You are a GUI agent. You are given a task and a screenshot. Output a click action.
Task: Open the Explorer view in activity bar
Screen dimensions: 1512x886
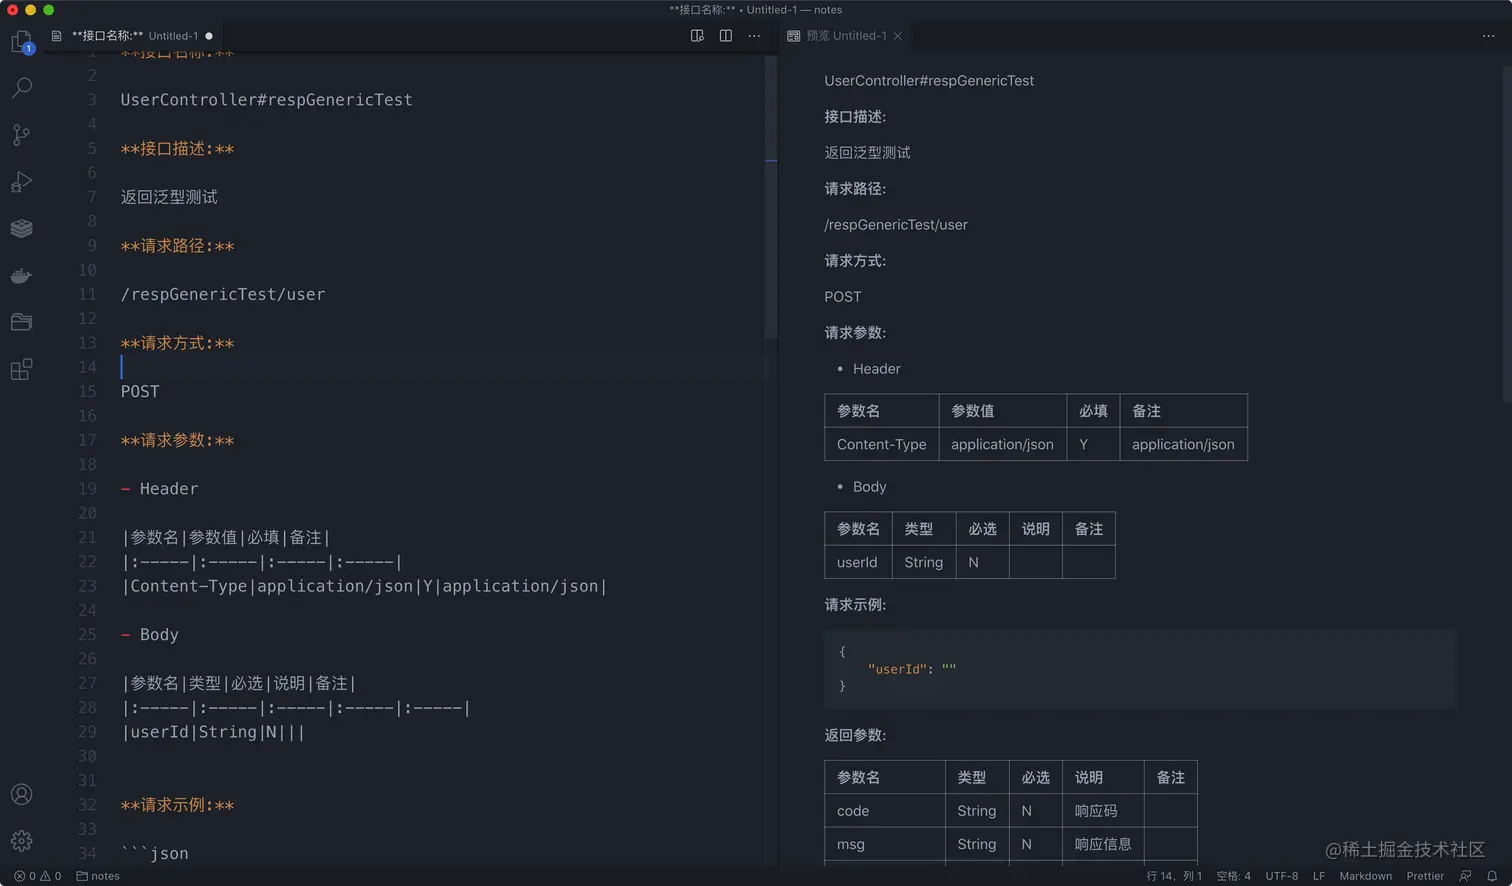coord(21,42)
